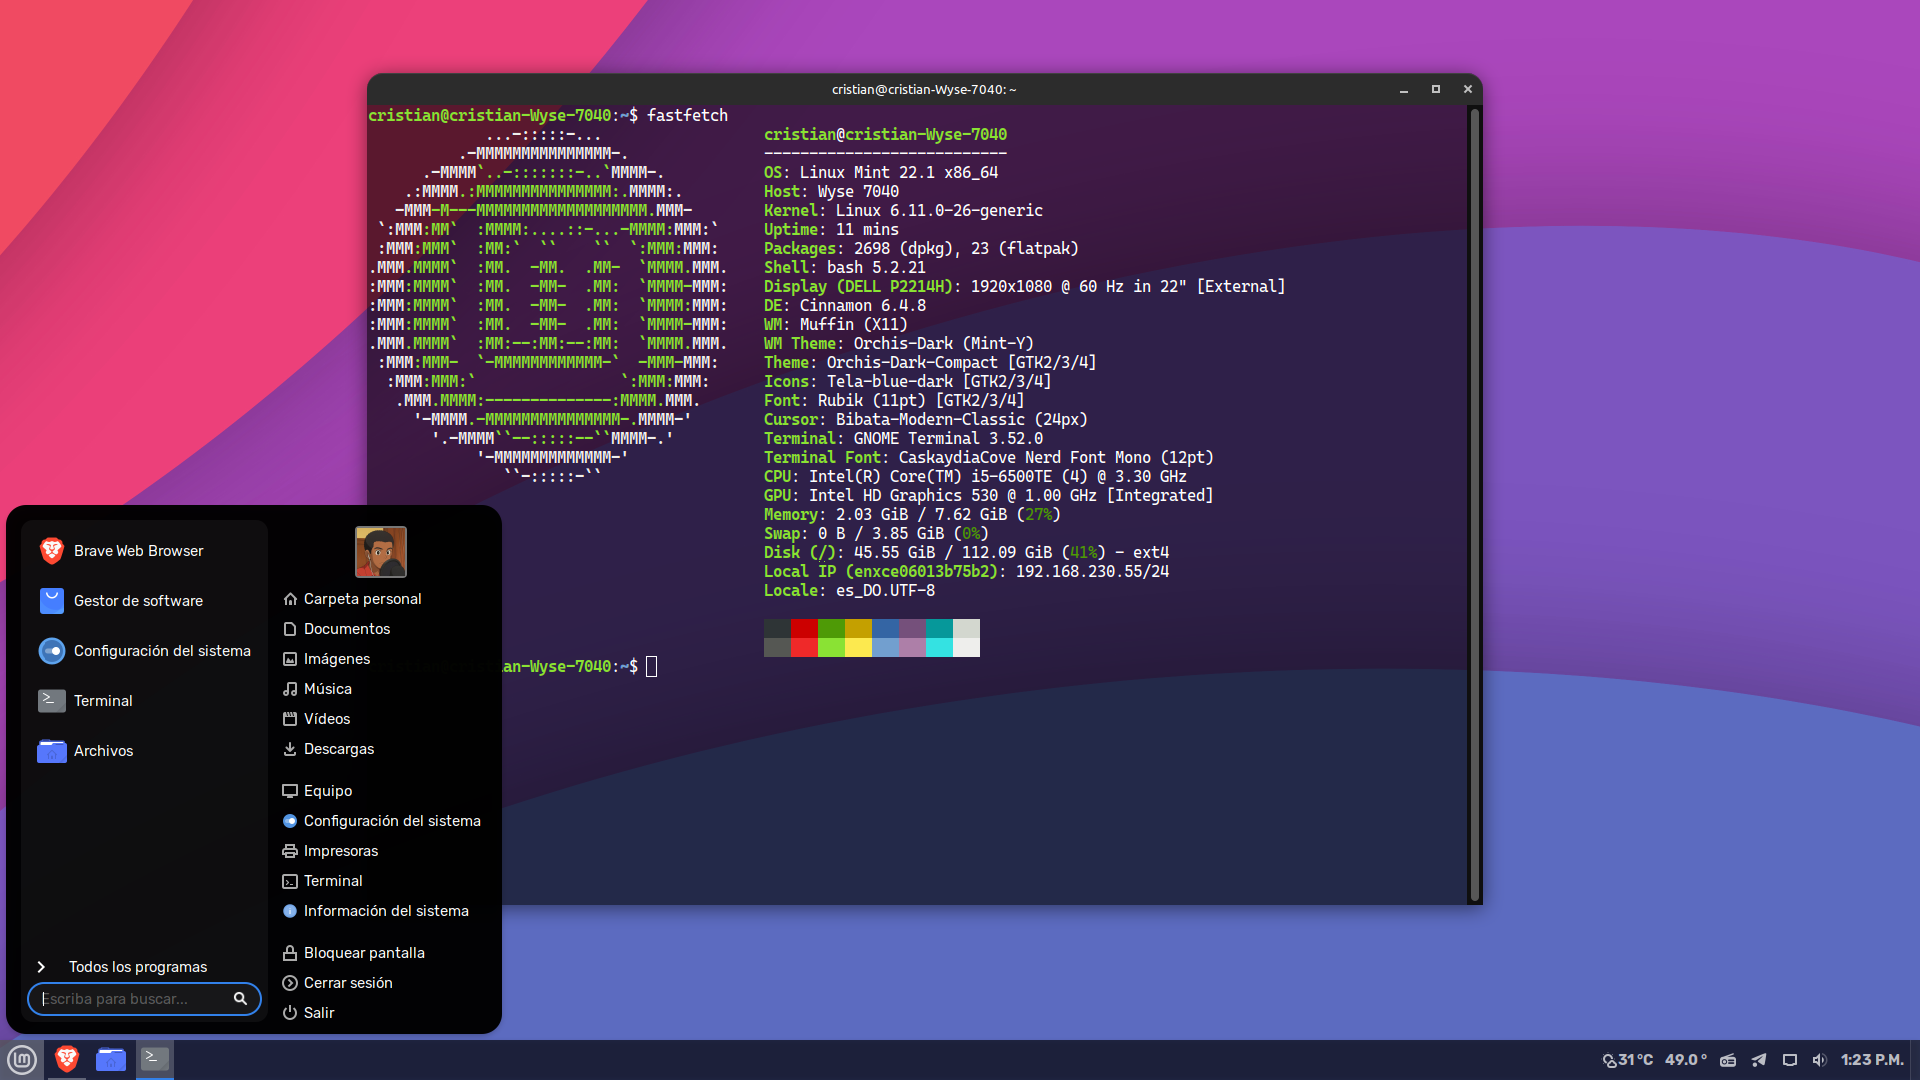This screenshot has width=1920, height=1080.
Task: Click the Archivos folder icon in favorites
Action: pyautogui.click(x=52, y=751)
